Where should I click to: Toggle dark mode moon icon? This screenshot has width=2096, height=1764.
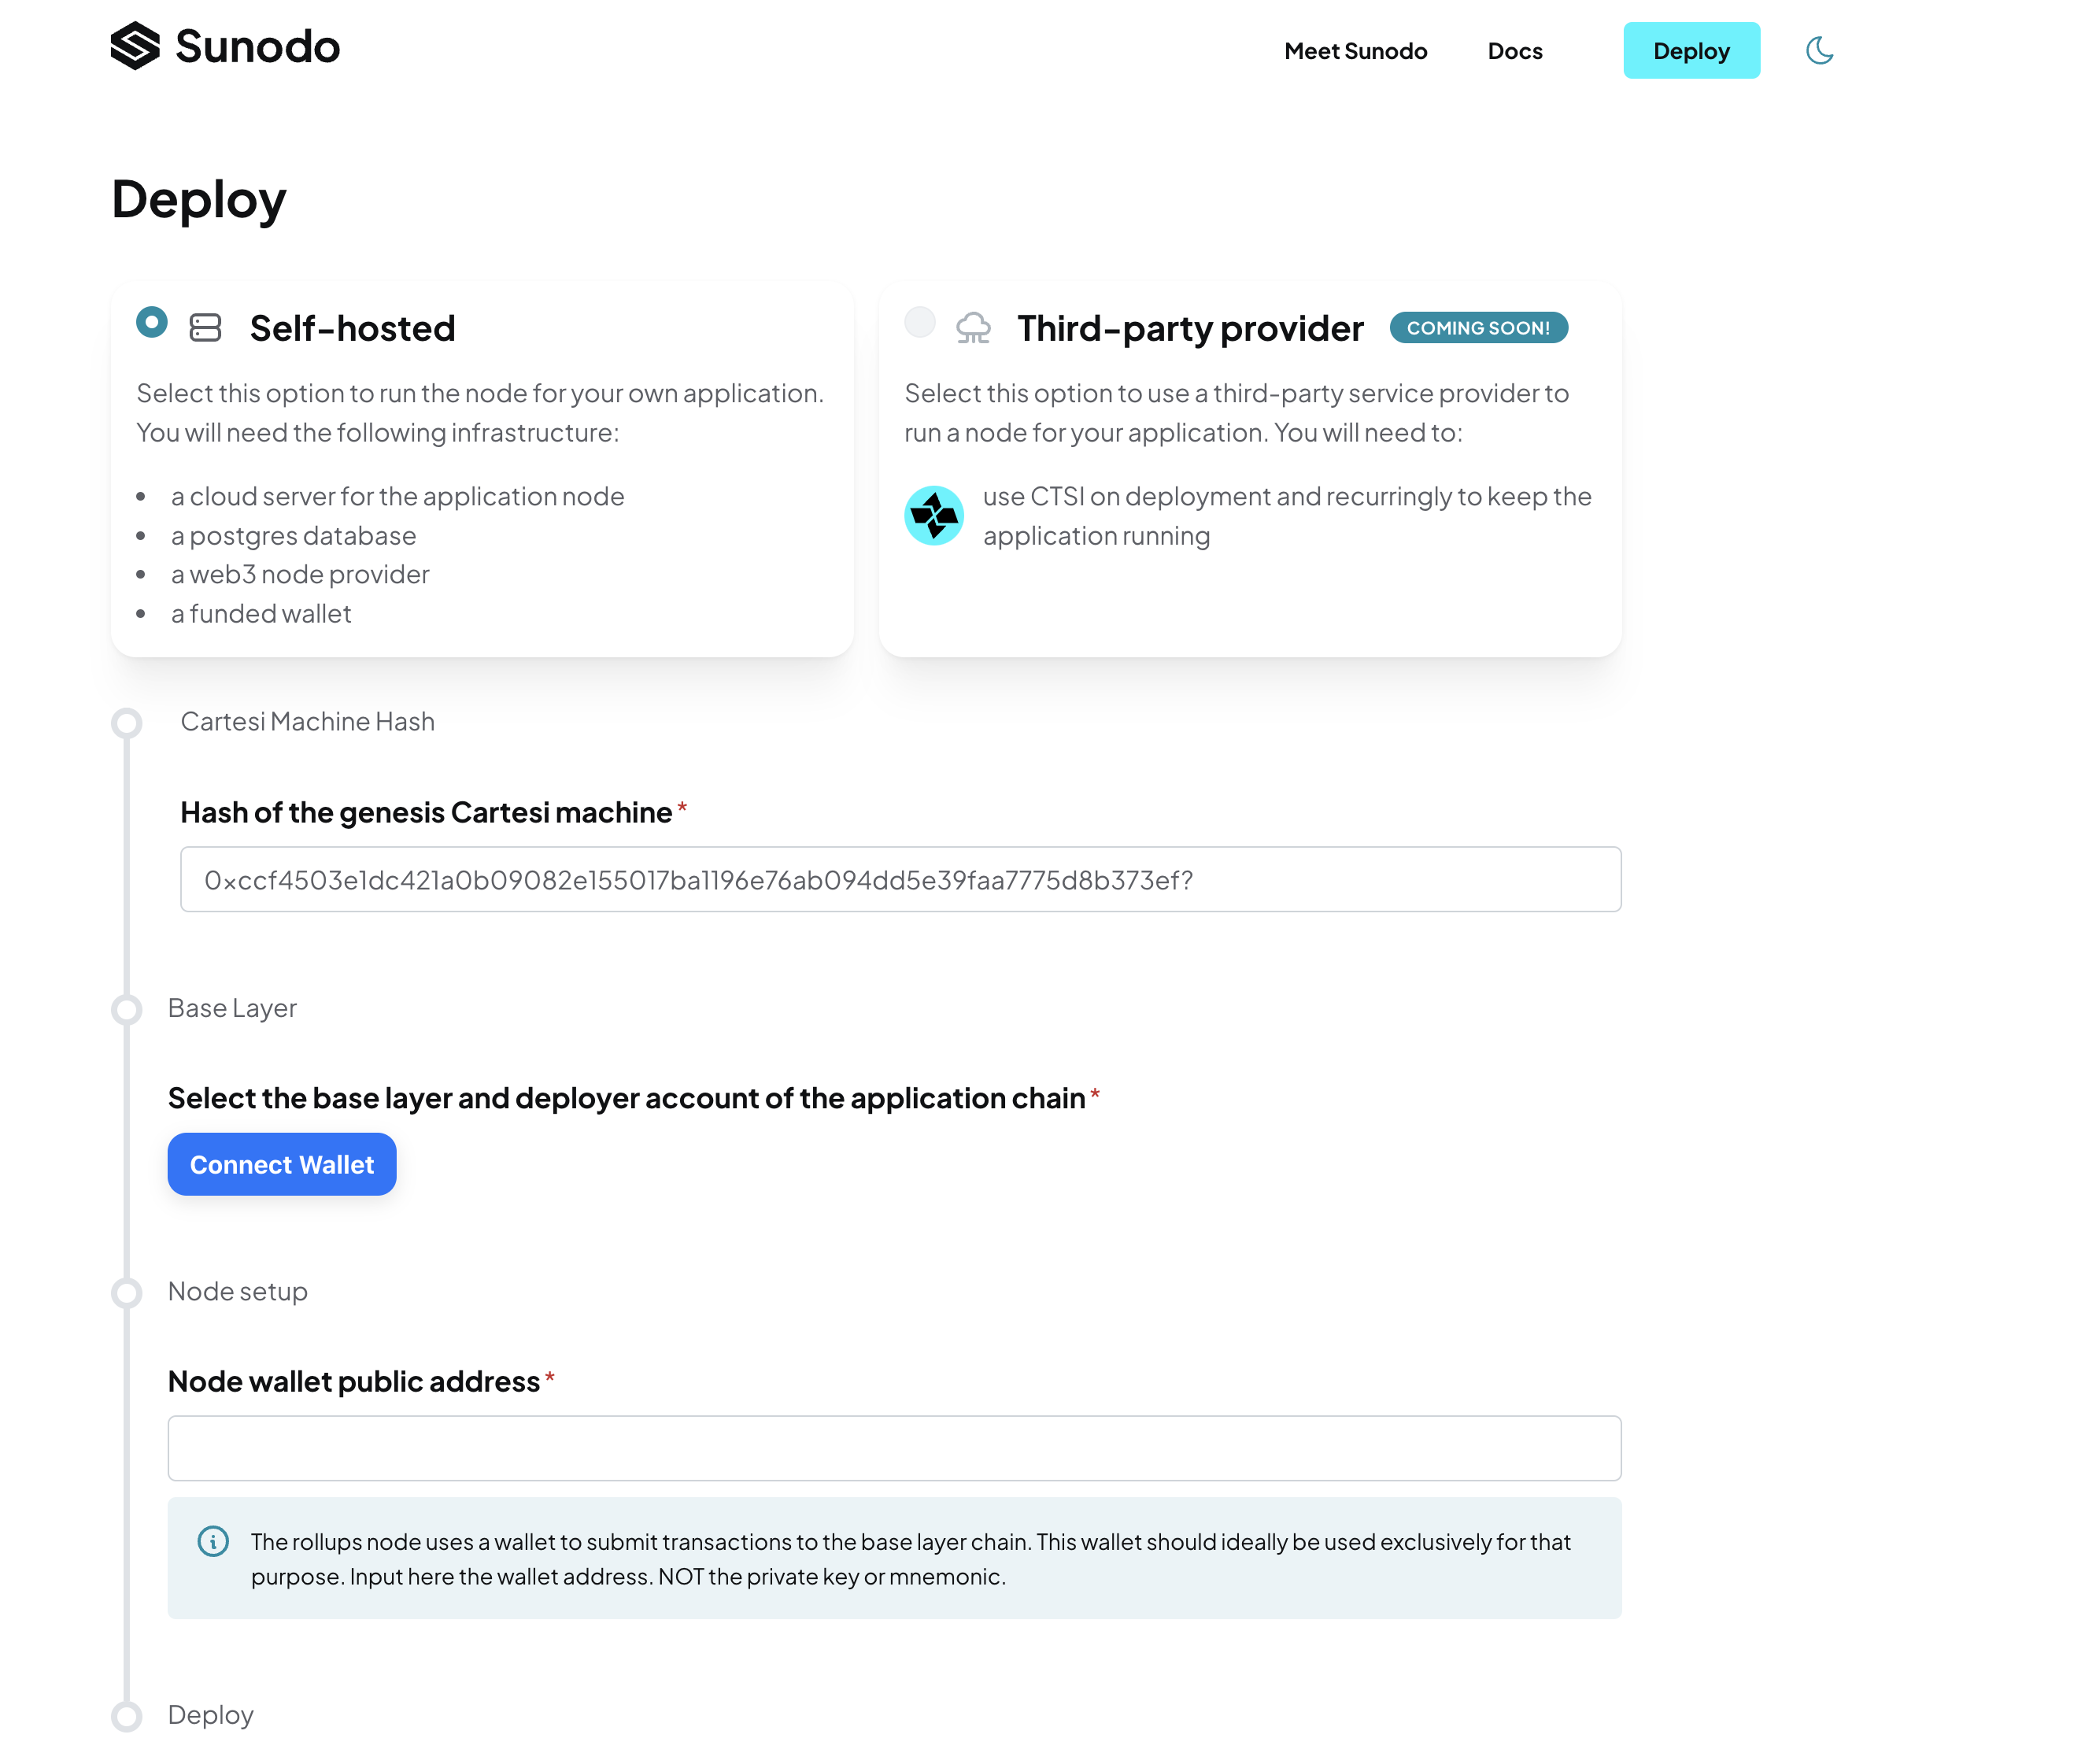(x=1819, y=51)
